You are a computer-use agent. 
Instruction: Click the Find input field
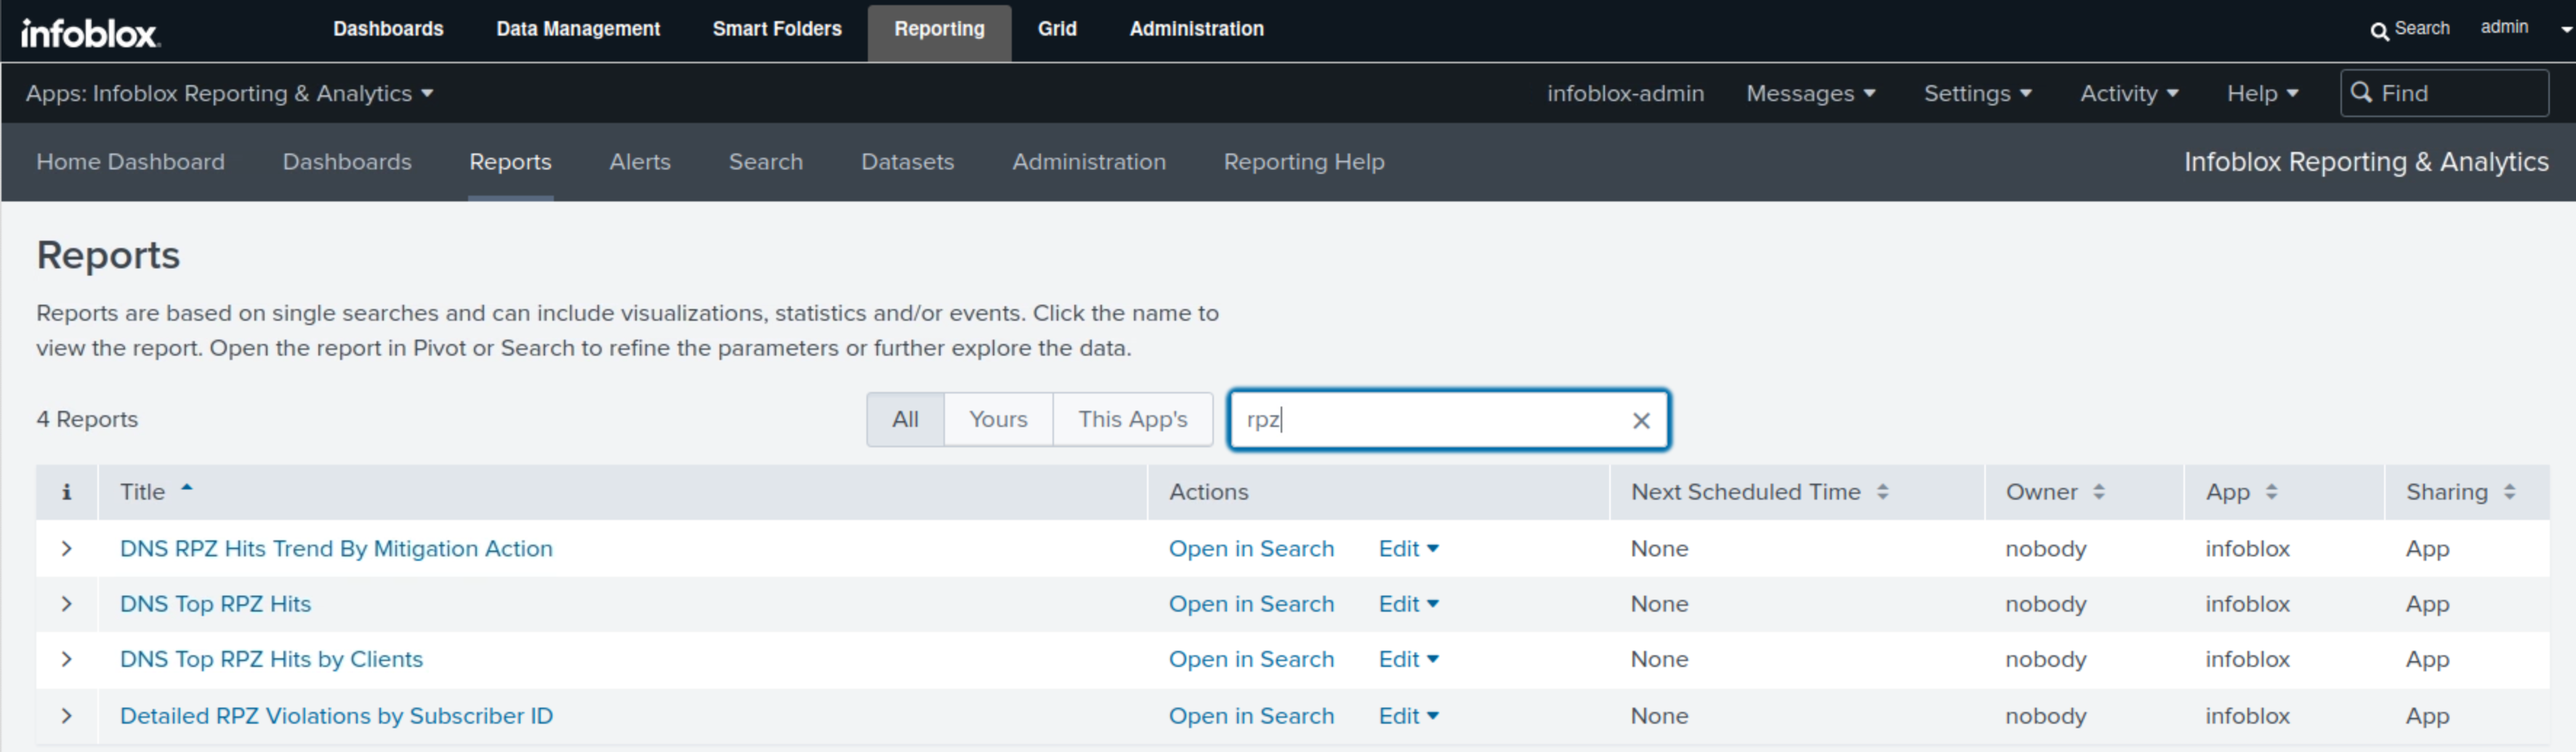click(x=2455, y=93)
